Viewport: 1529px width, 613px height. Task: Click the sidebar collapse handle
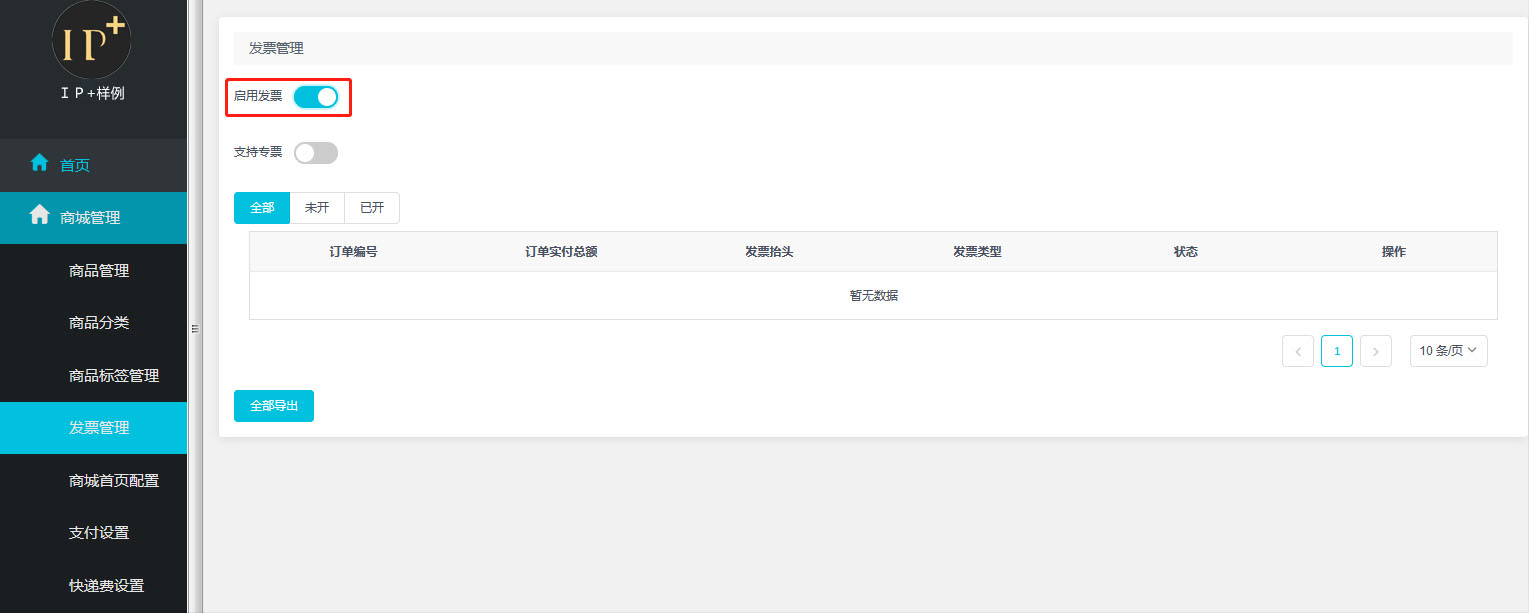click(x=194, y=328)
